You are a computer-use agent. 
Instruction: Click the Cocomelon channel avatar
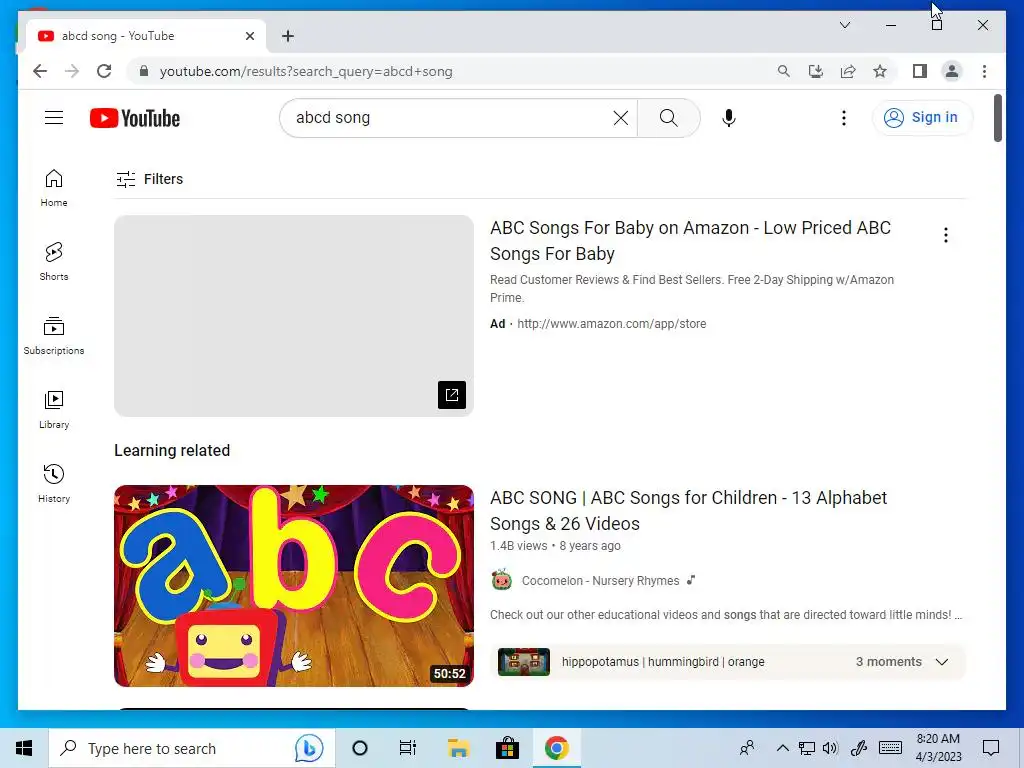click(502, 580)
